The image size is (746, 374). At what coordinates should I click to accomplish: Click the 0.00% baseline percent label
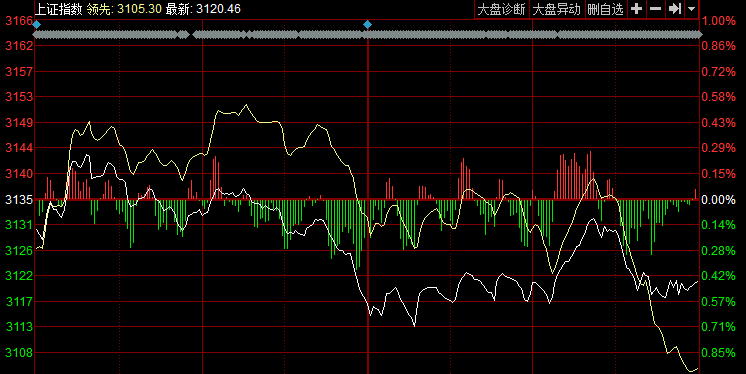(718, 200)
